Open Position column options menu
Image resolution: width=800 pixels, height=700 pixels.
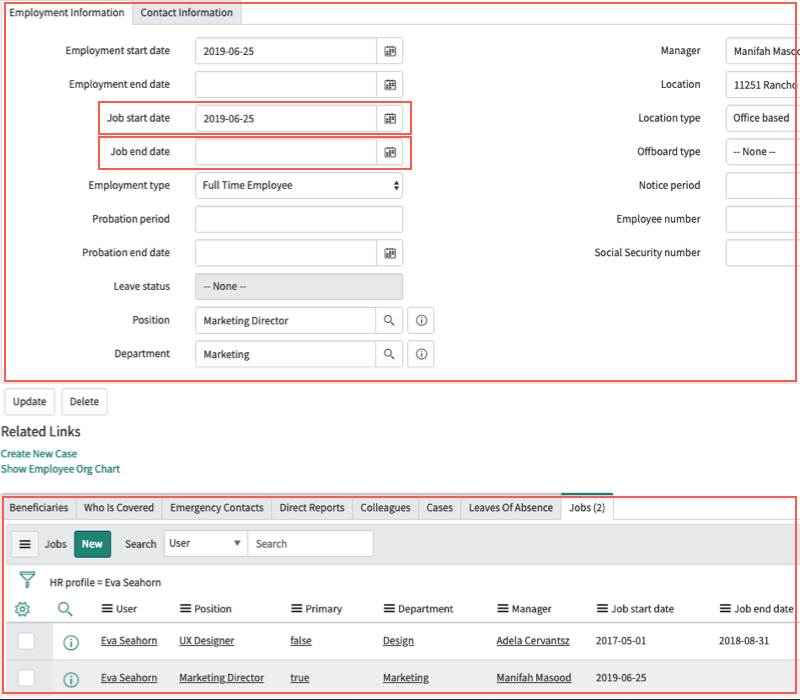pos(185,609)
